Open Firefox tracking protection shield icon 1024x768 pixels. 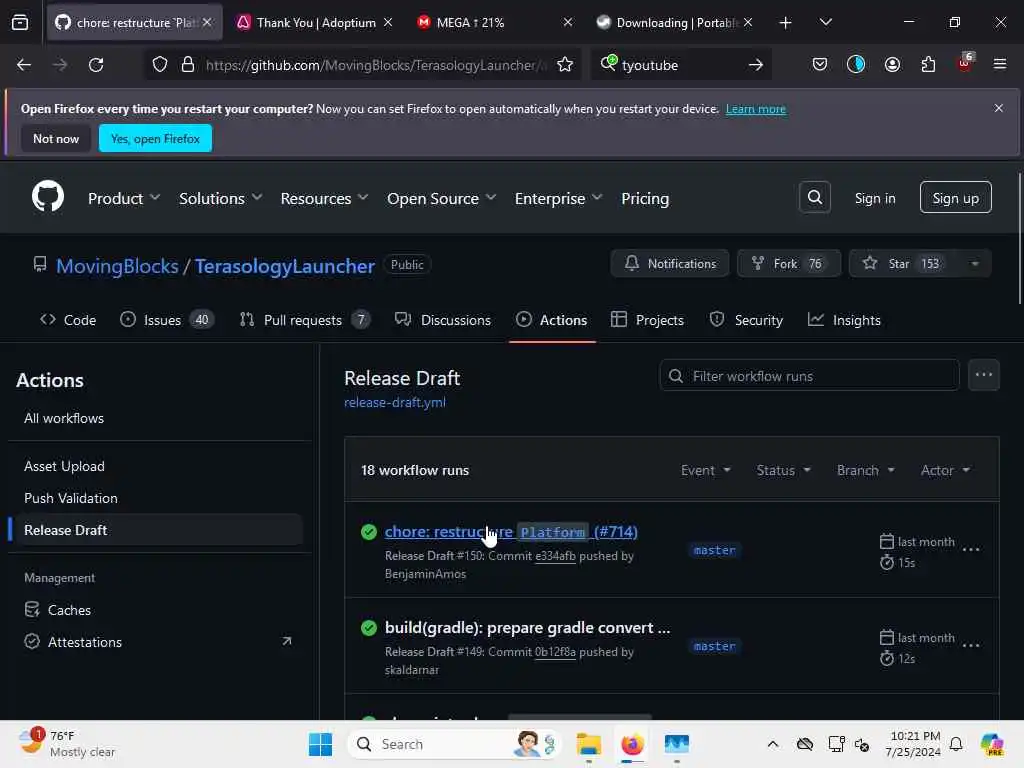click(160, 65)
